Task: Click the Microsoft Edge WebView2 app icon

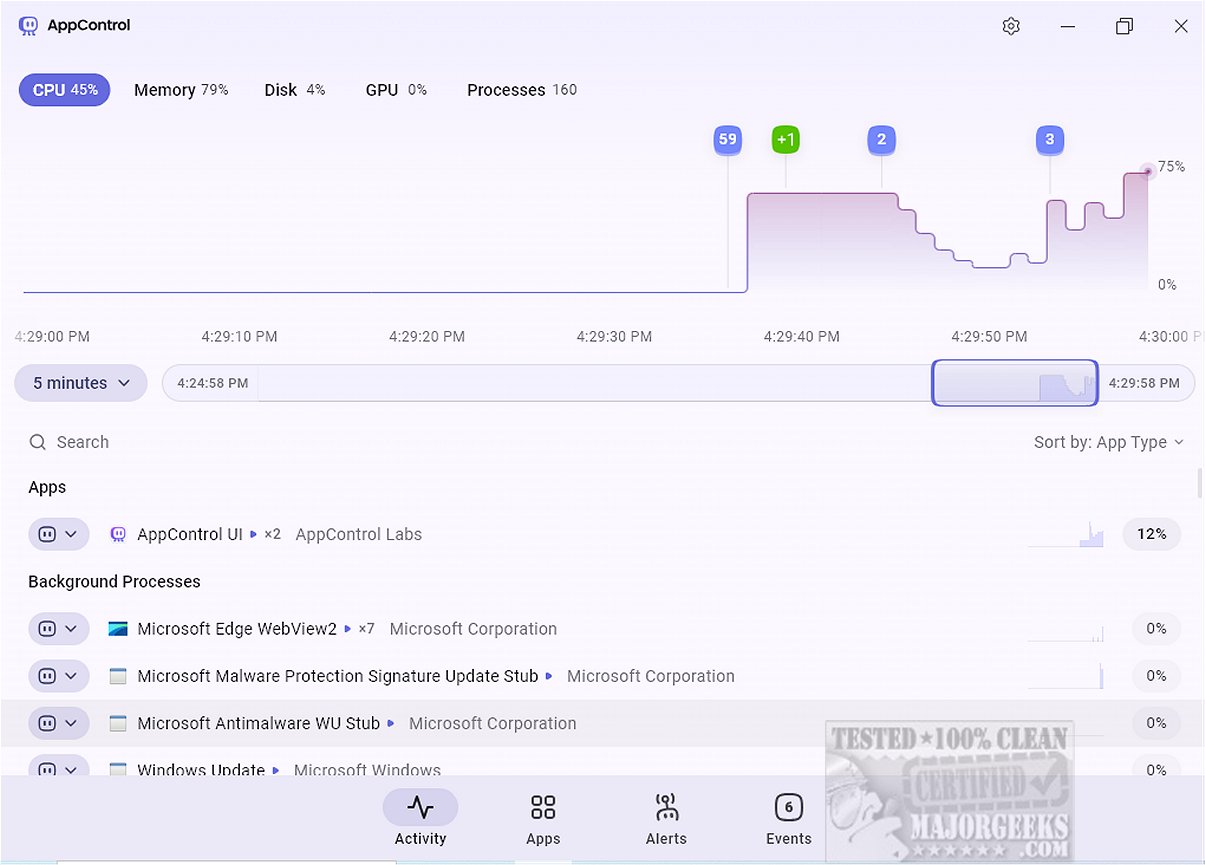Action: pos(118,629)
